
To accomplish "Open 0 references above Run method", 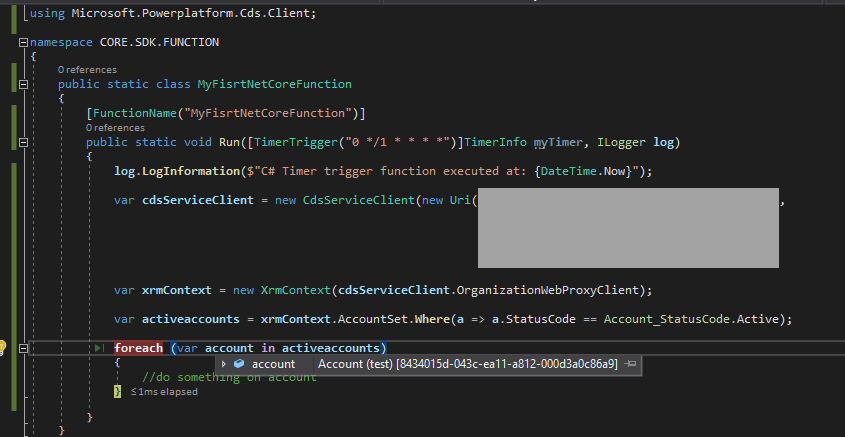I will tap(115, 128).
